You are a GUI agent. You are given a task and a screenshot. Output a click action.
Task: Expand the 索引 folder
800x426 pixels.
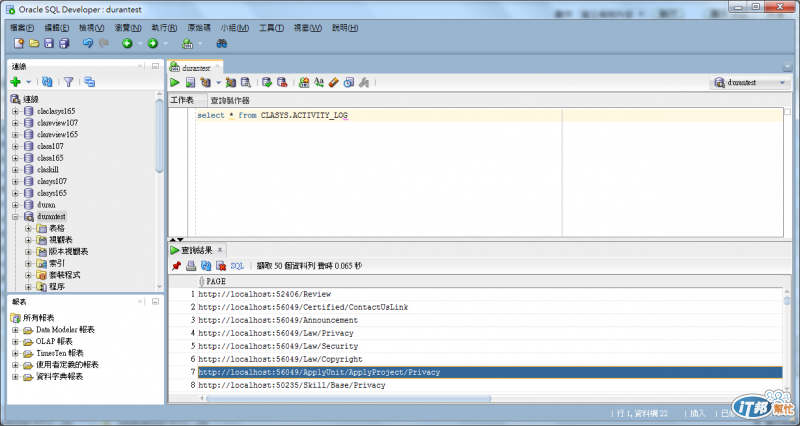click(29, 264)
